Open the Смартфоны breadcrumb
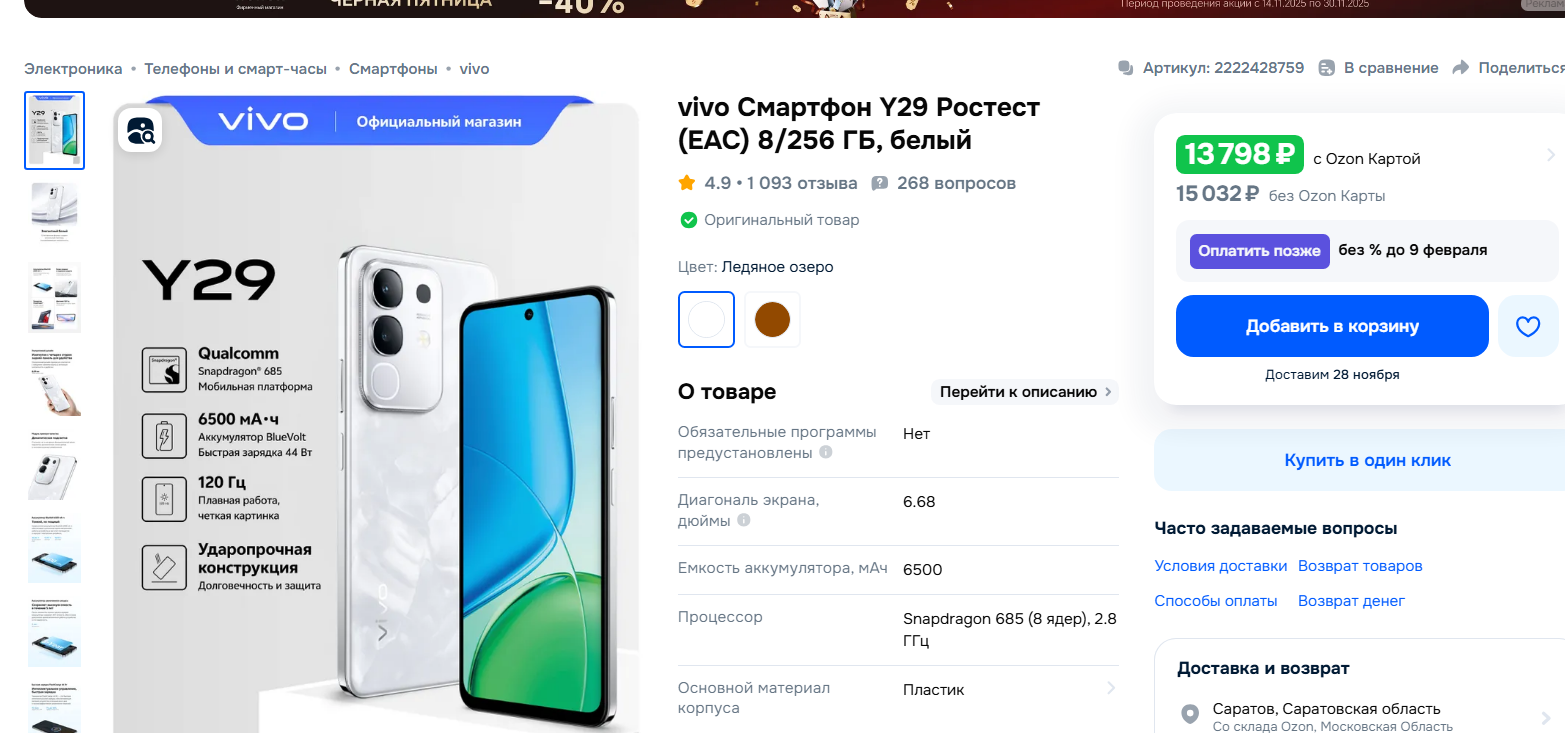The width and height of the screenshot is (1565, 733). pos(393,68)
